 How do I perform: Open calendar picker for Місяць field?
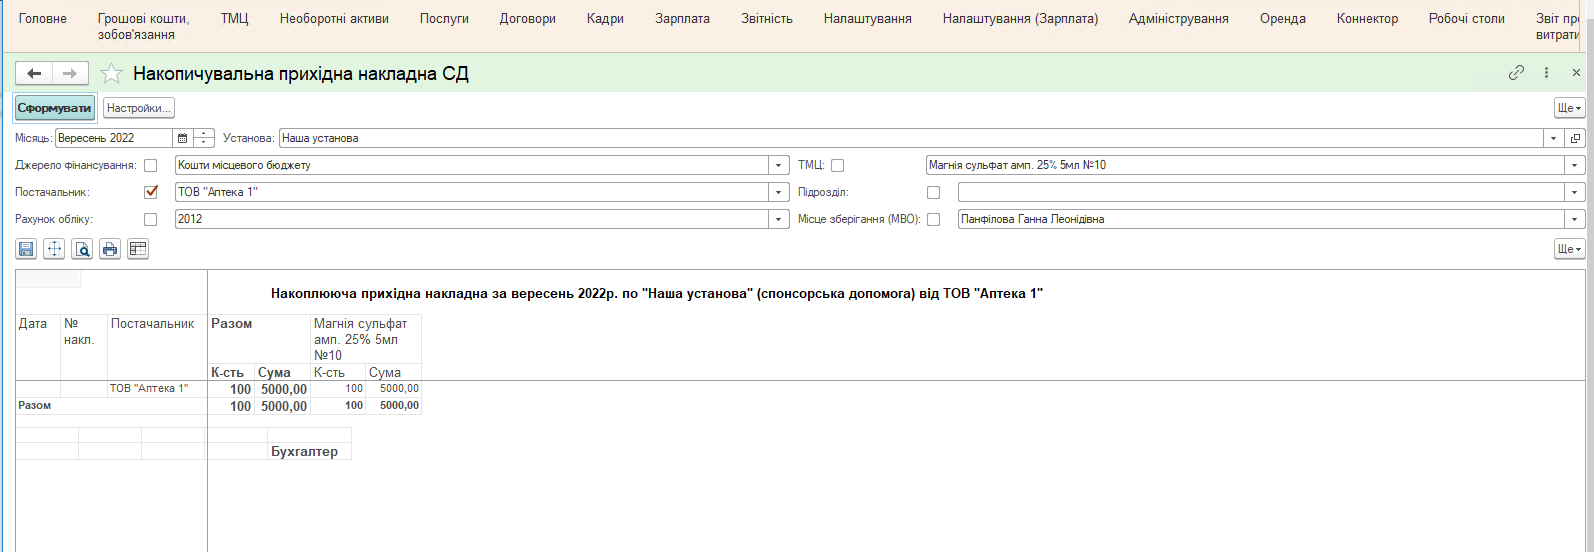click(x=182, y=138)
